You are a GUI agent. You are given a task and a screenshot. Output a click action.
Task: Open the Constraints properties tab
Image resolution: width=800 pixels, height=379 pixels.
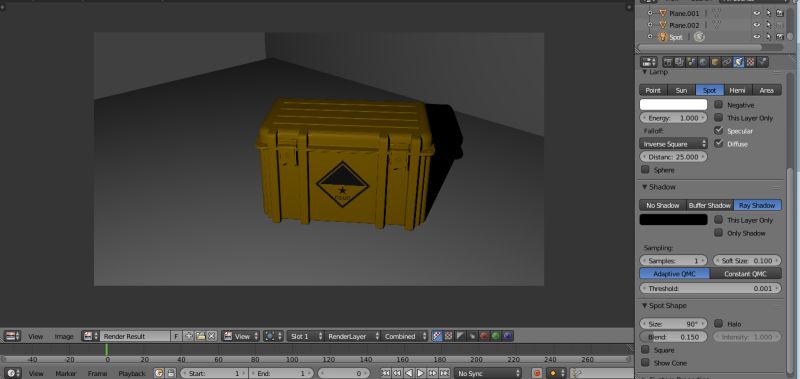tap(727, 62)
